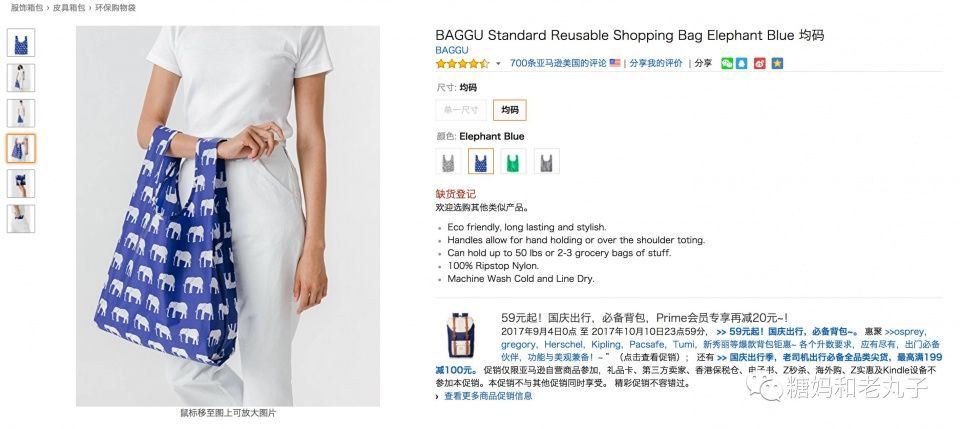Click the blue star favorites share icon
Image resolution: width=960 pixels, height=429 pixels.
click(777, 63)
